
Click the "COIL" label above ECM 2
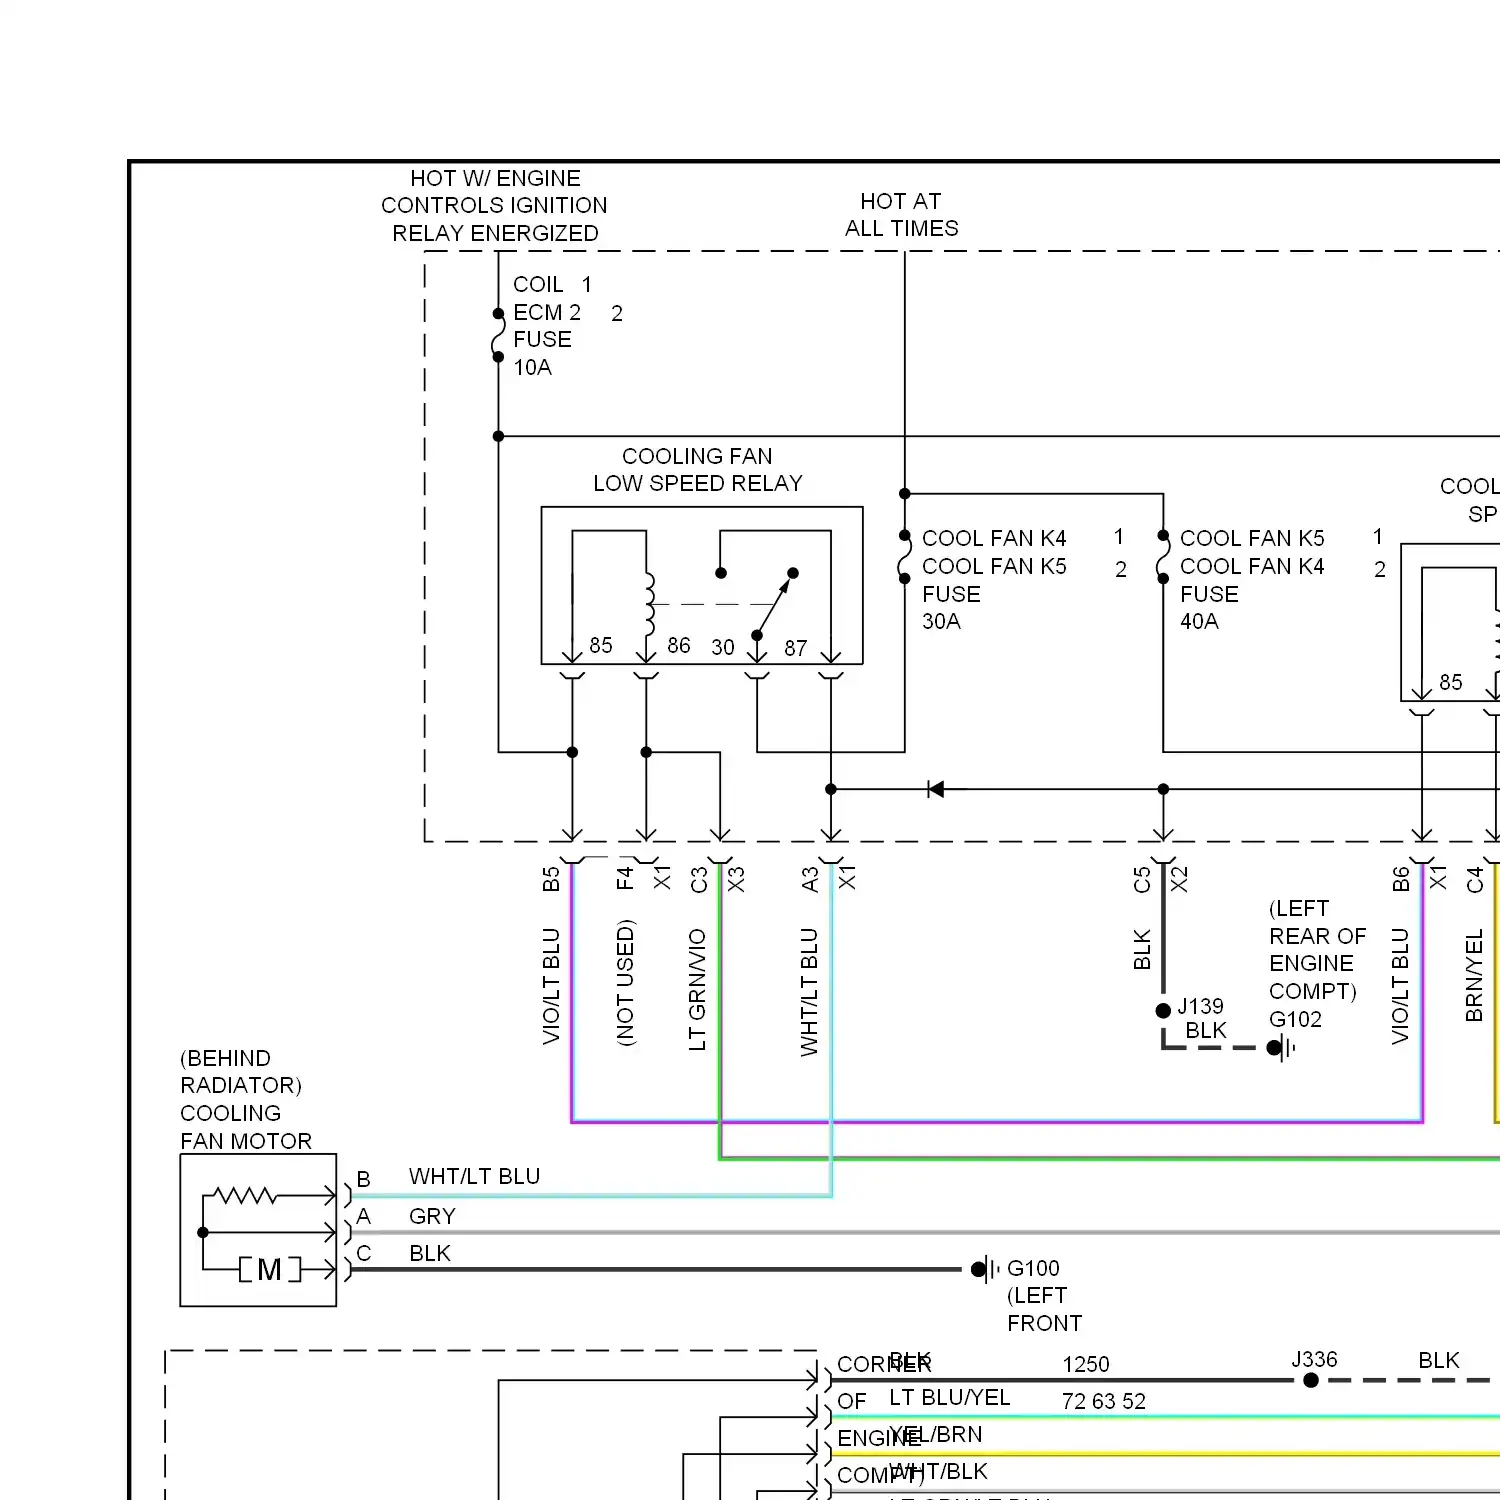(538, 285)
